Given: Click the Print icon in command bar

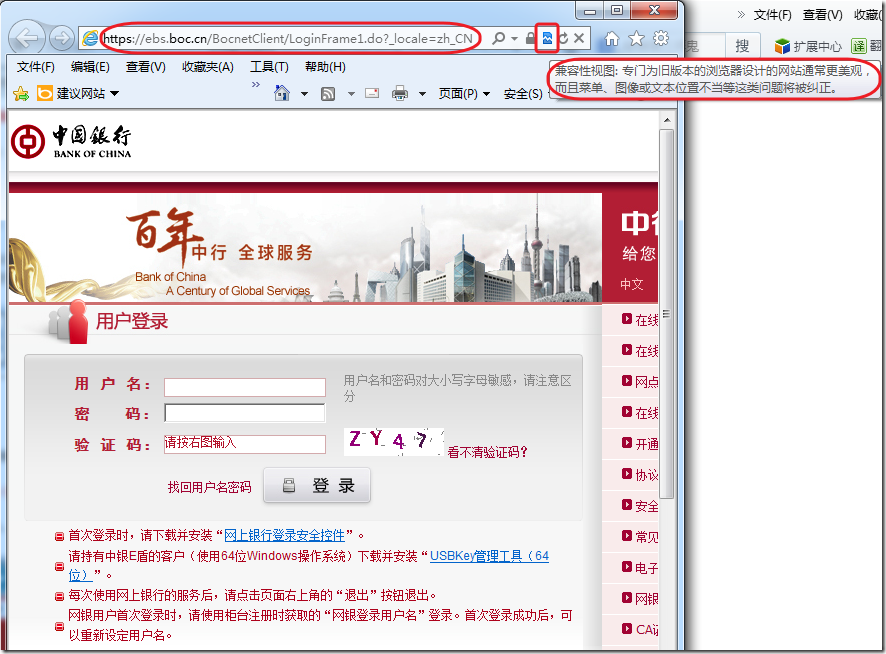Looking at the screenshot, I should [400, 93].
